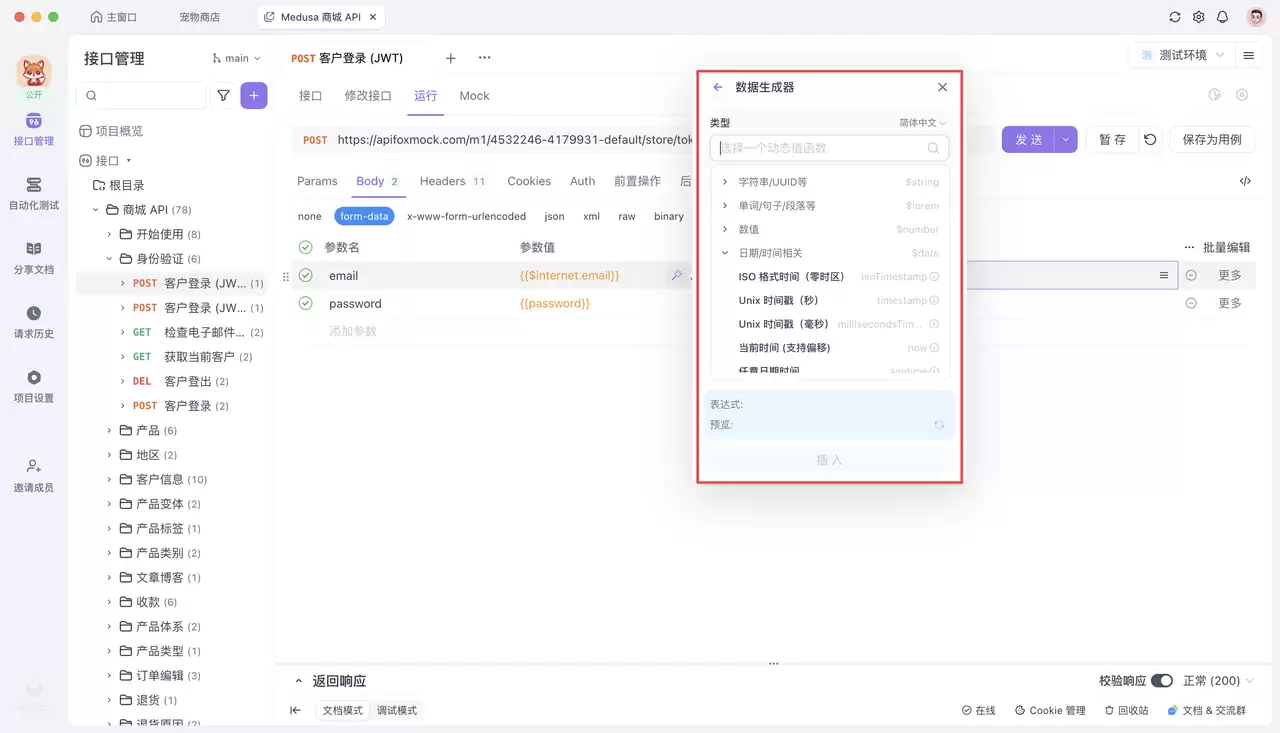Click info icon next to now

[x=934, y=348]
